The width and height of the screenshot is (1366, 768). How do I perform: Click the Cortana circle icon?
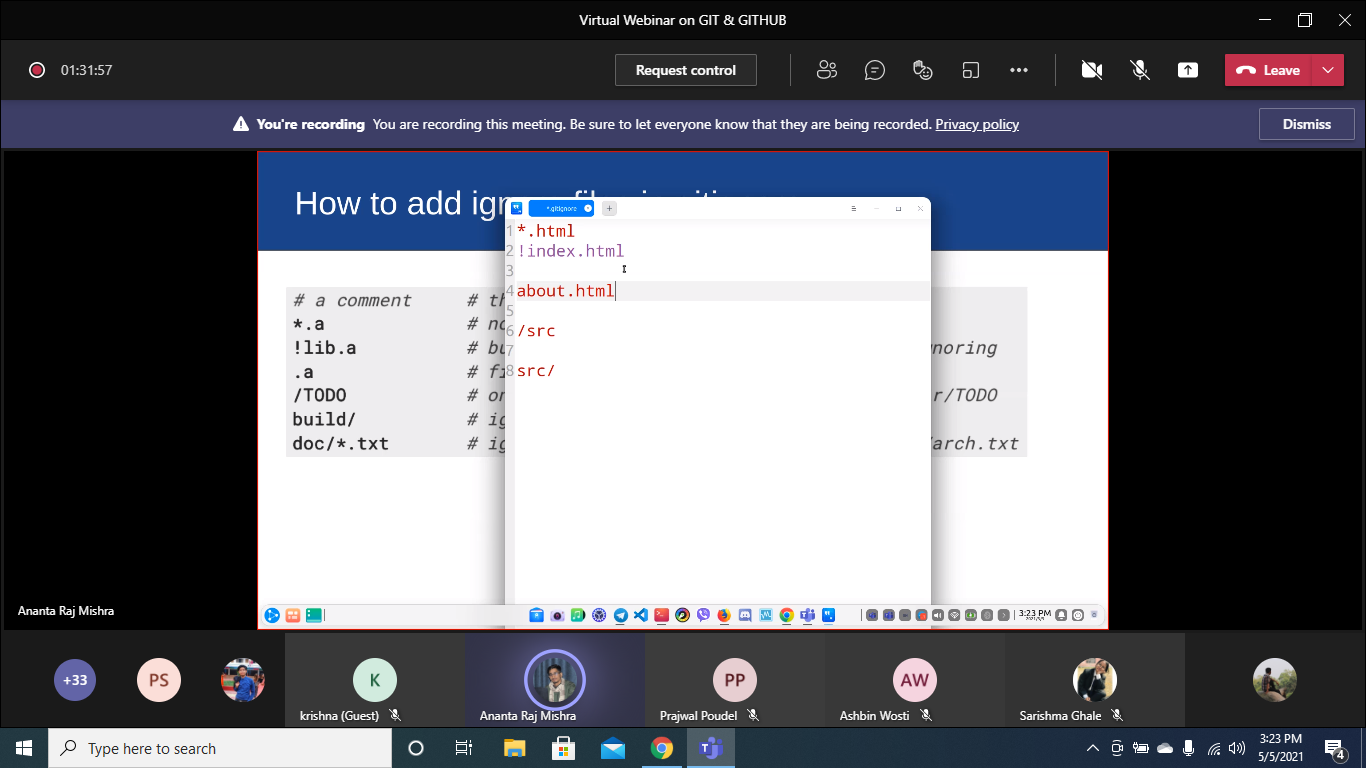416,748
